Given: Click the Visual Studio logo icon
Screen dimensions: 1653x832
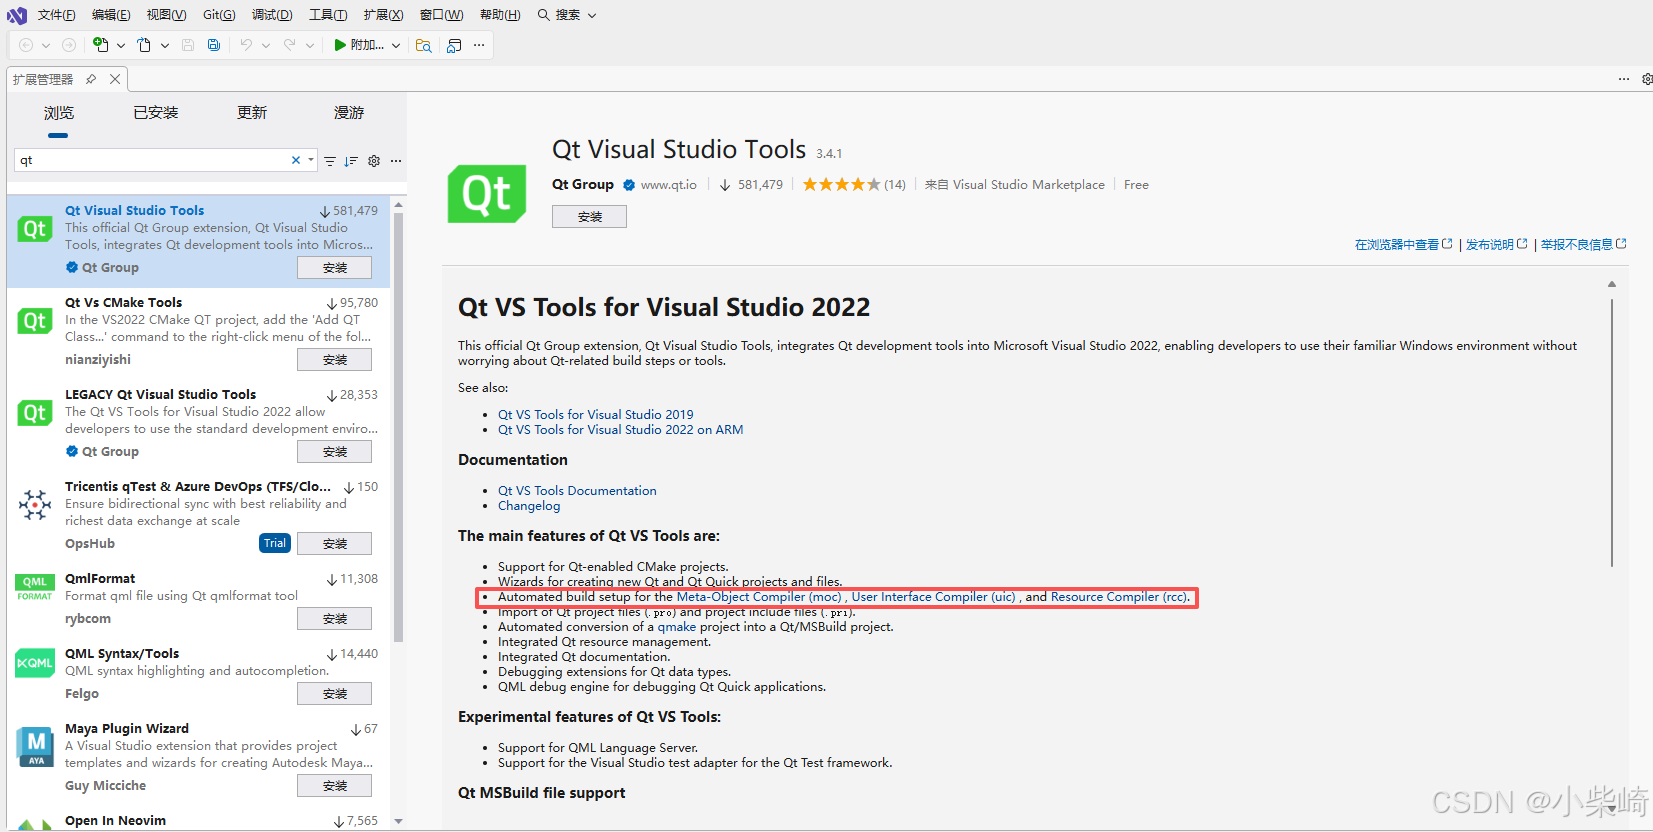Looking at the screenshot, I should (17, 15).
